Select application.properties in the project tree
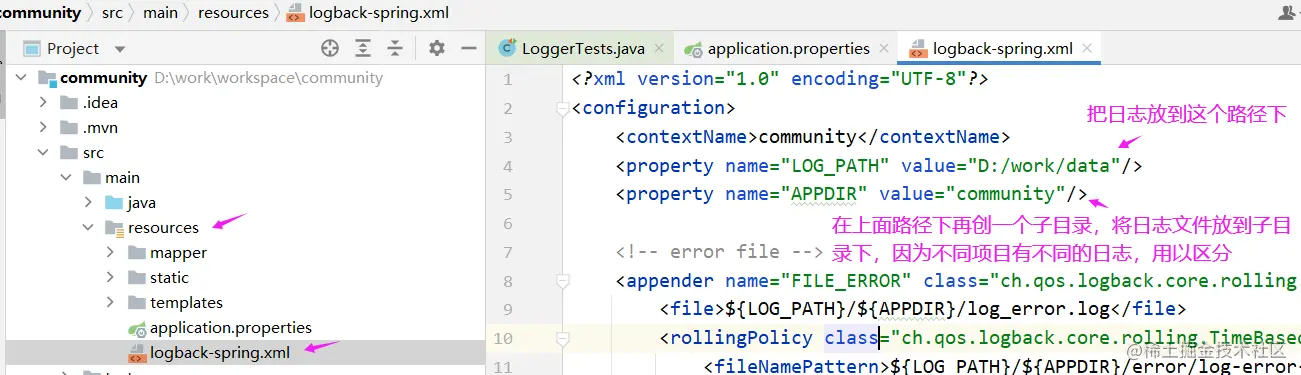 (x=230, y=327)
